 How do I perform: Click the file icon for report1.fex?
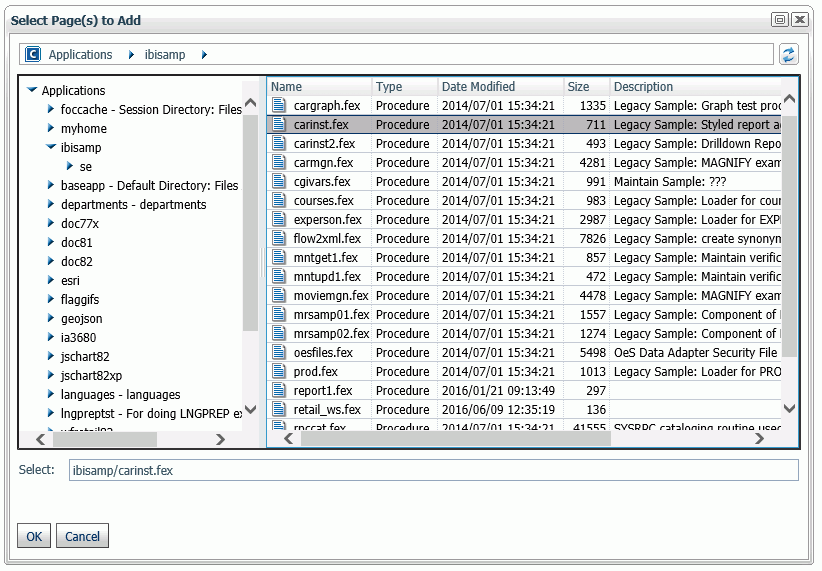279,390
